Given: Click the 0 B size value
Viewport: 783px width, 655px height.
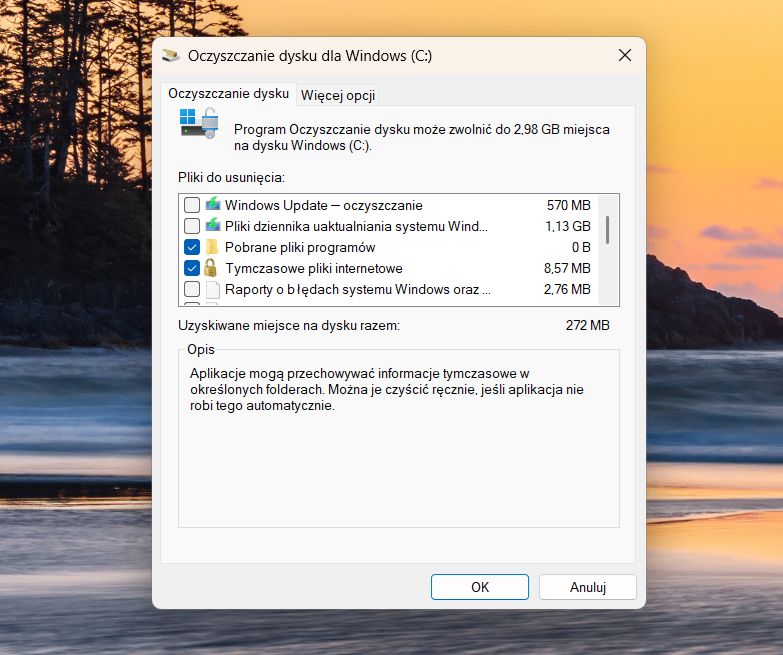Looking at the screenshot, I should (x=581, y=247).
